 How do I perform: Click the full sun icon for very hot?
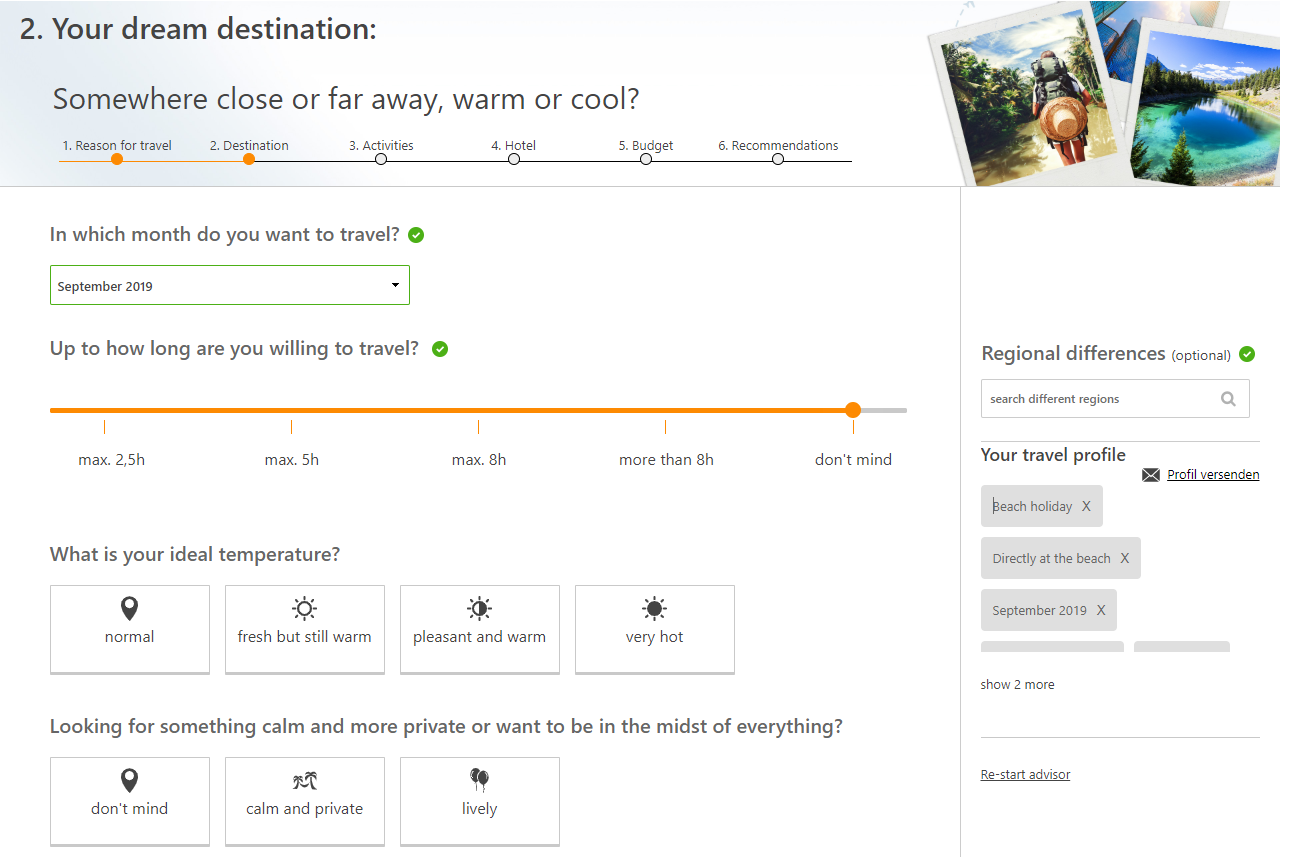(x=654, y=608)
